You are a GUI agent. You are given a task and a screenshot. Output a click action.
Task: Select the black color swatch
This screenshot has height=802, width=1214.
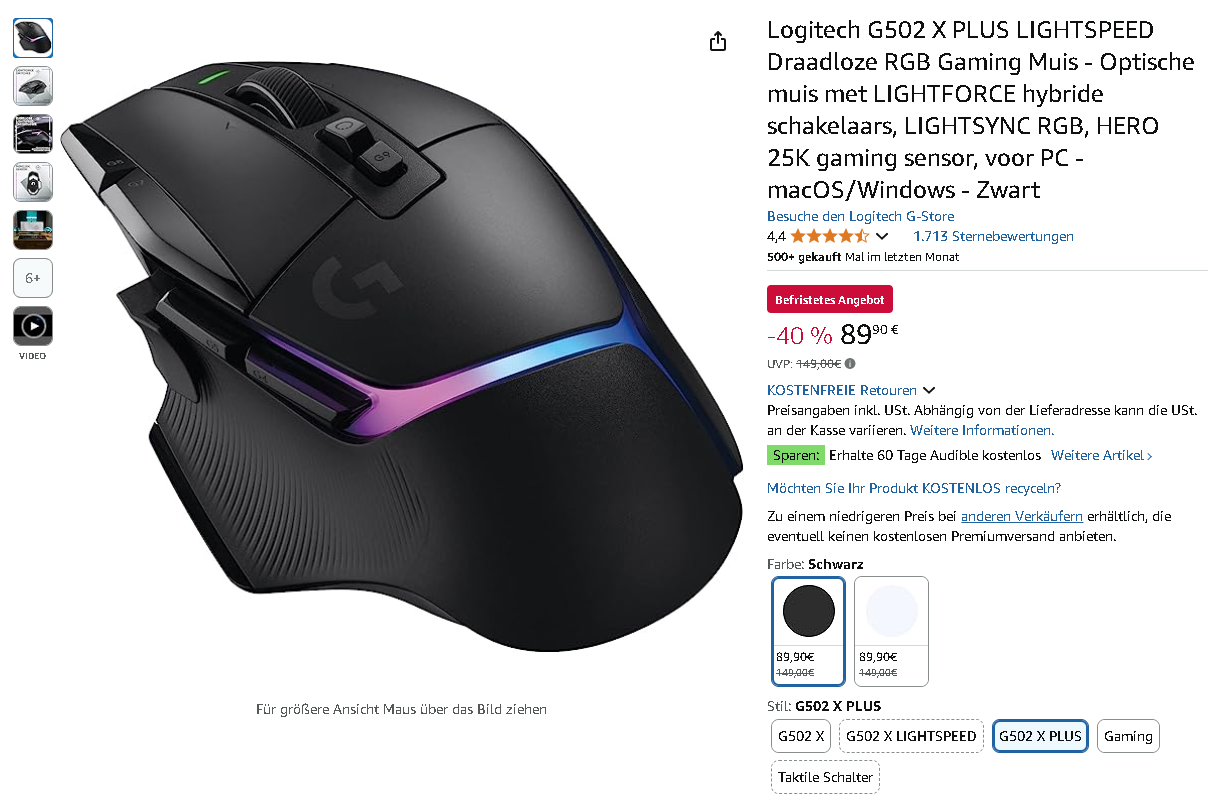point(809,631)
